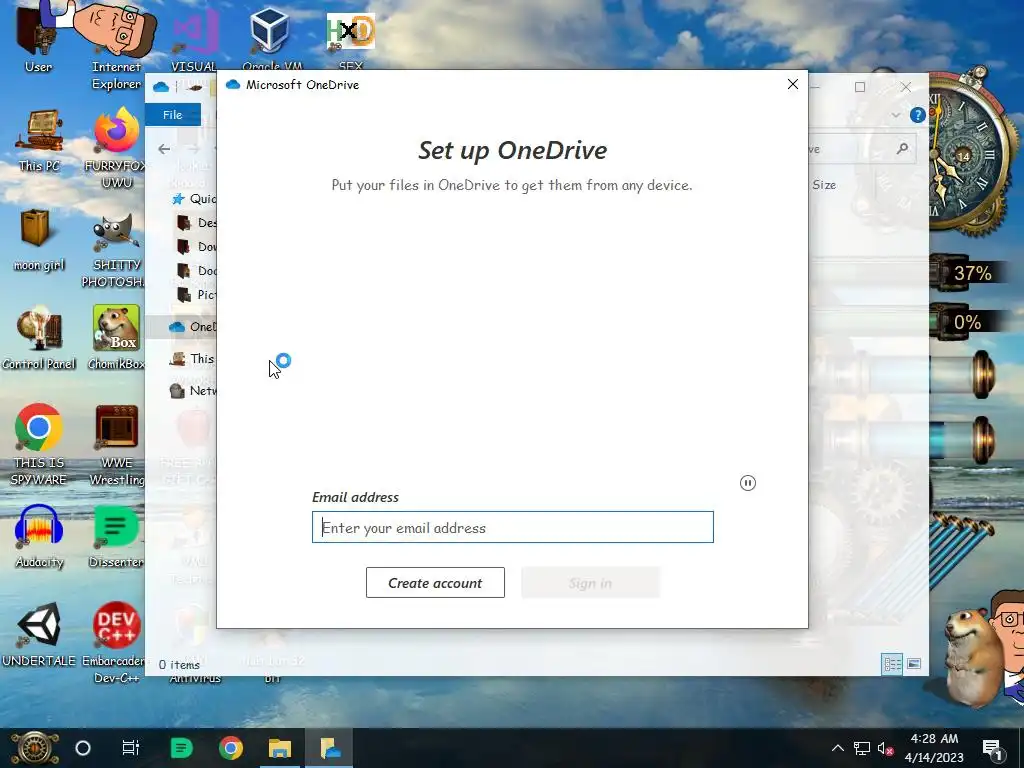This screenshot has height=768, width=1024.
Task: Select the FURRYFOX UWU Firefox icon
Action: pyautogui.click(x=116, y=148)
